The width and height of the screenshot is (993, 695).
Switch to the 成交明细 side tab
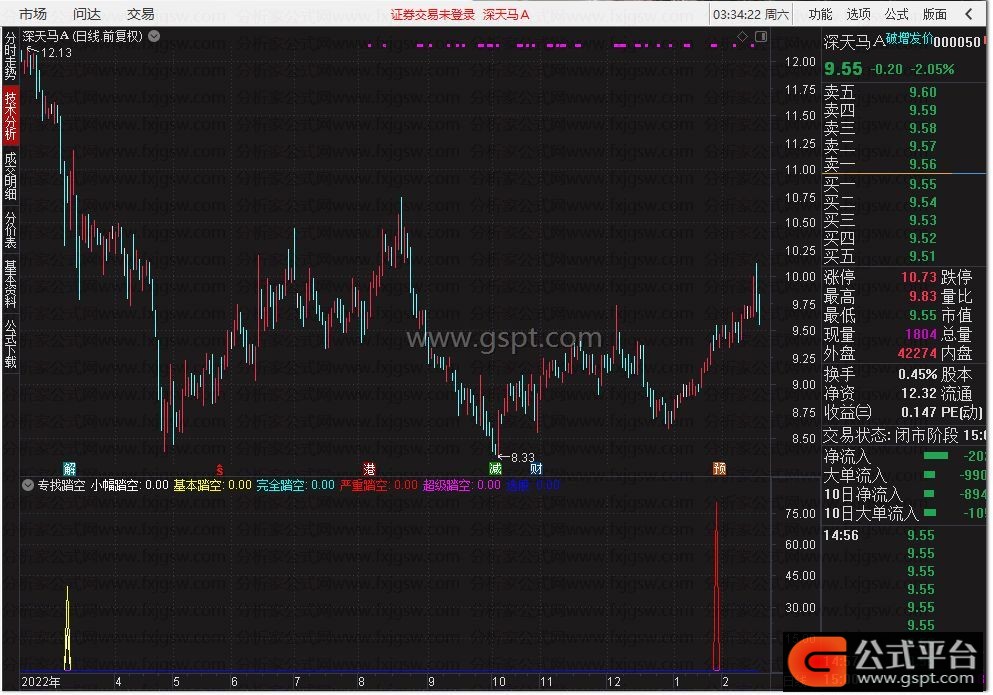click(x=11, y=177)
